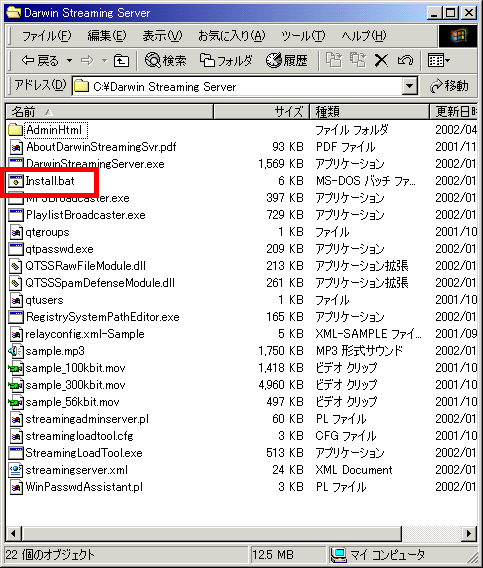Open the Forward history dropdown arrow
Viewport: 483px width, 568px height.
[104, 60]
